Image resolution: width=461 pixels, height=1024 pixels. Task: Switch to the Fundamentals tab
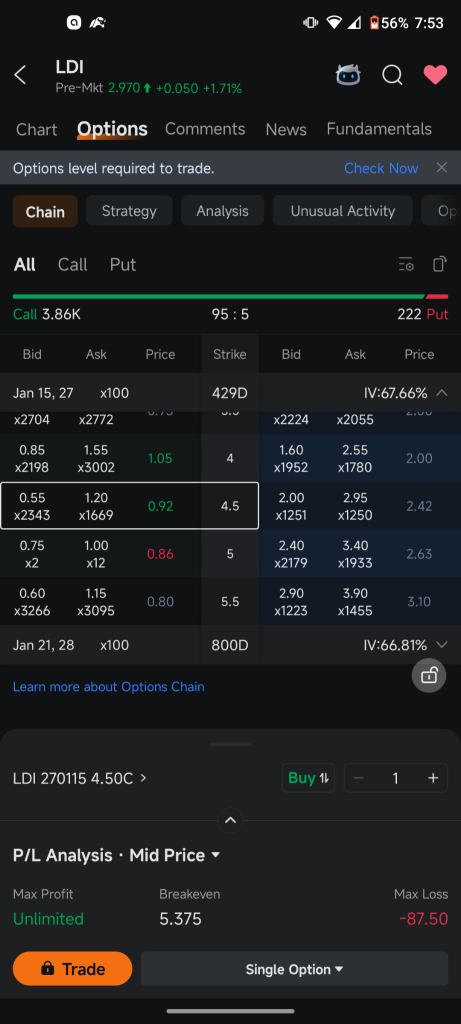(379, 129)
